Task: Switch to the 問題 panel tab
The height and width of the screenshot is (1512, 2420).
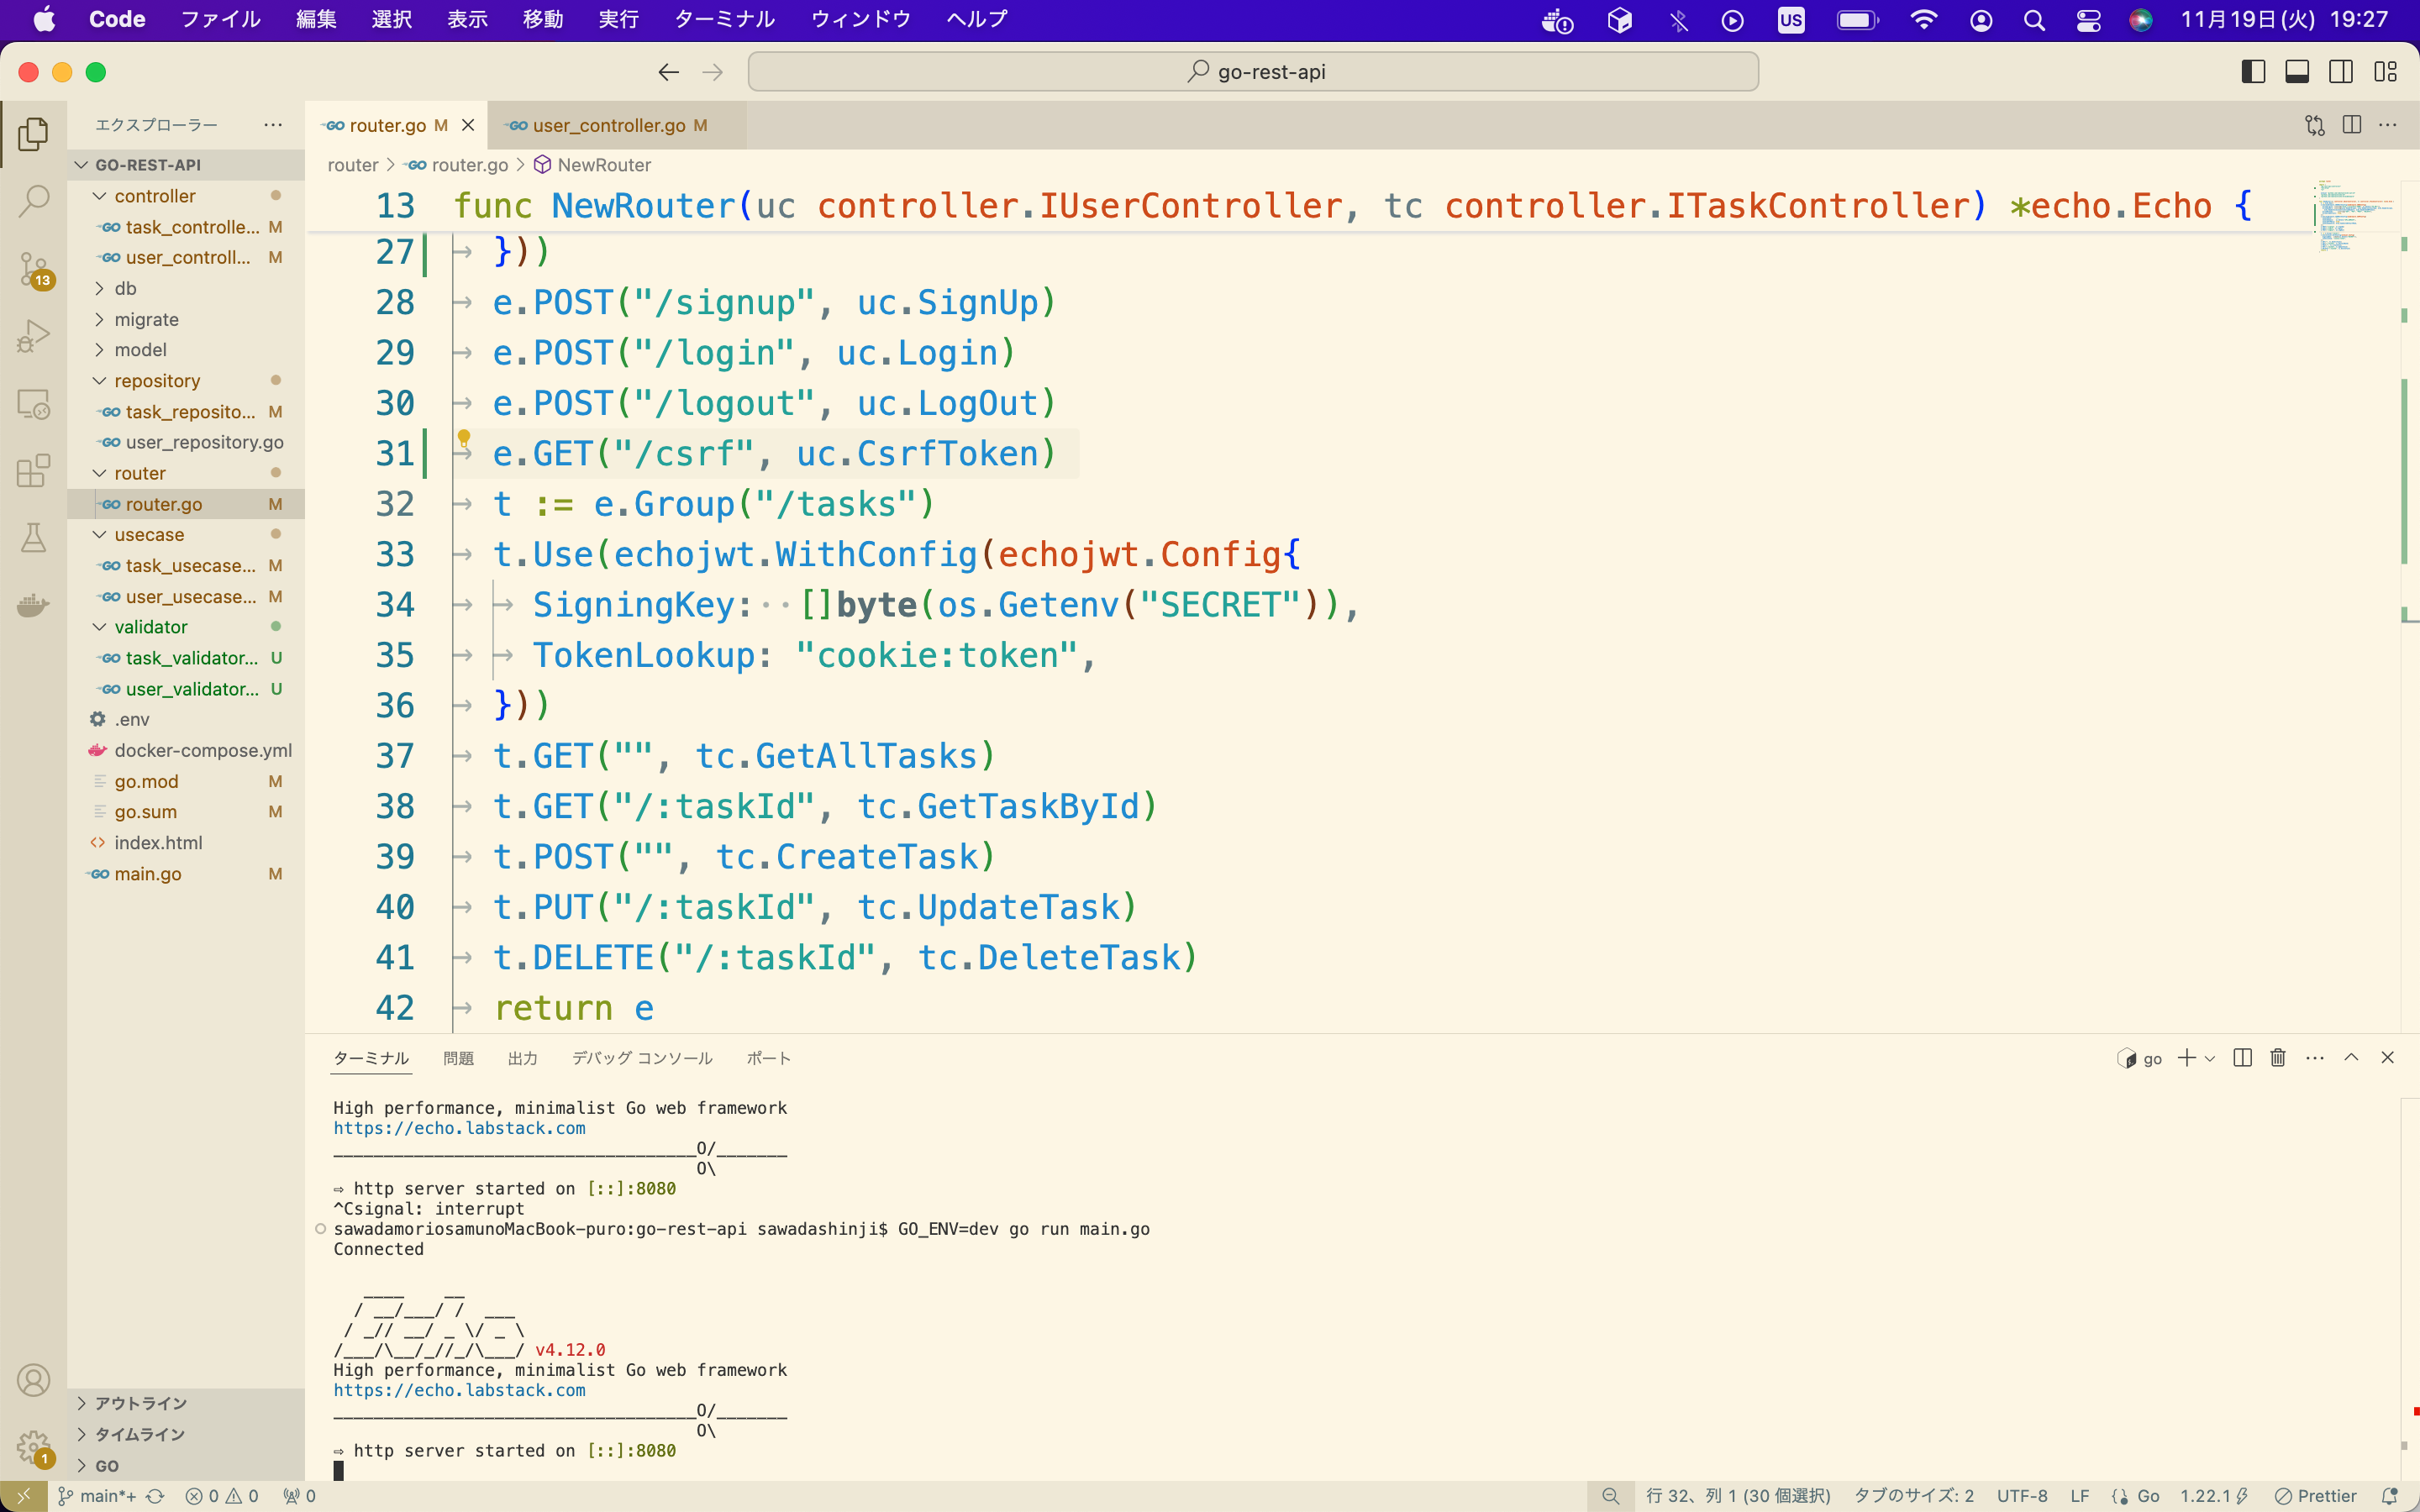Action: [x=458, y=1058]
